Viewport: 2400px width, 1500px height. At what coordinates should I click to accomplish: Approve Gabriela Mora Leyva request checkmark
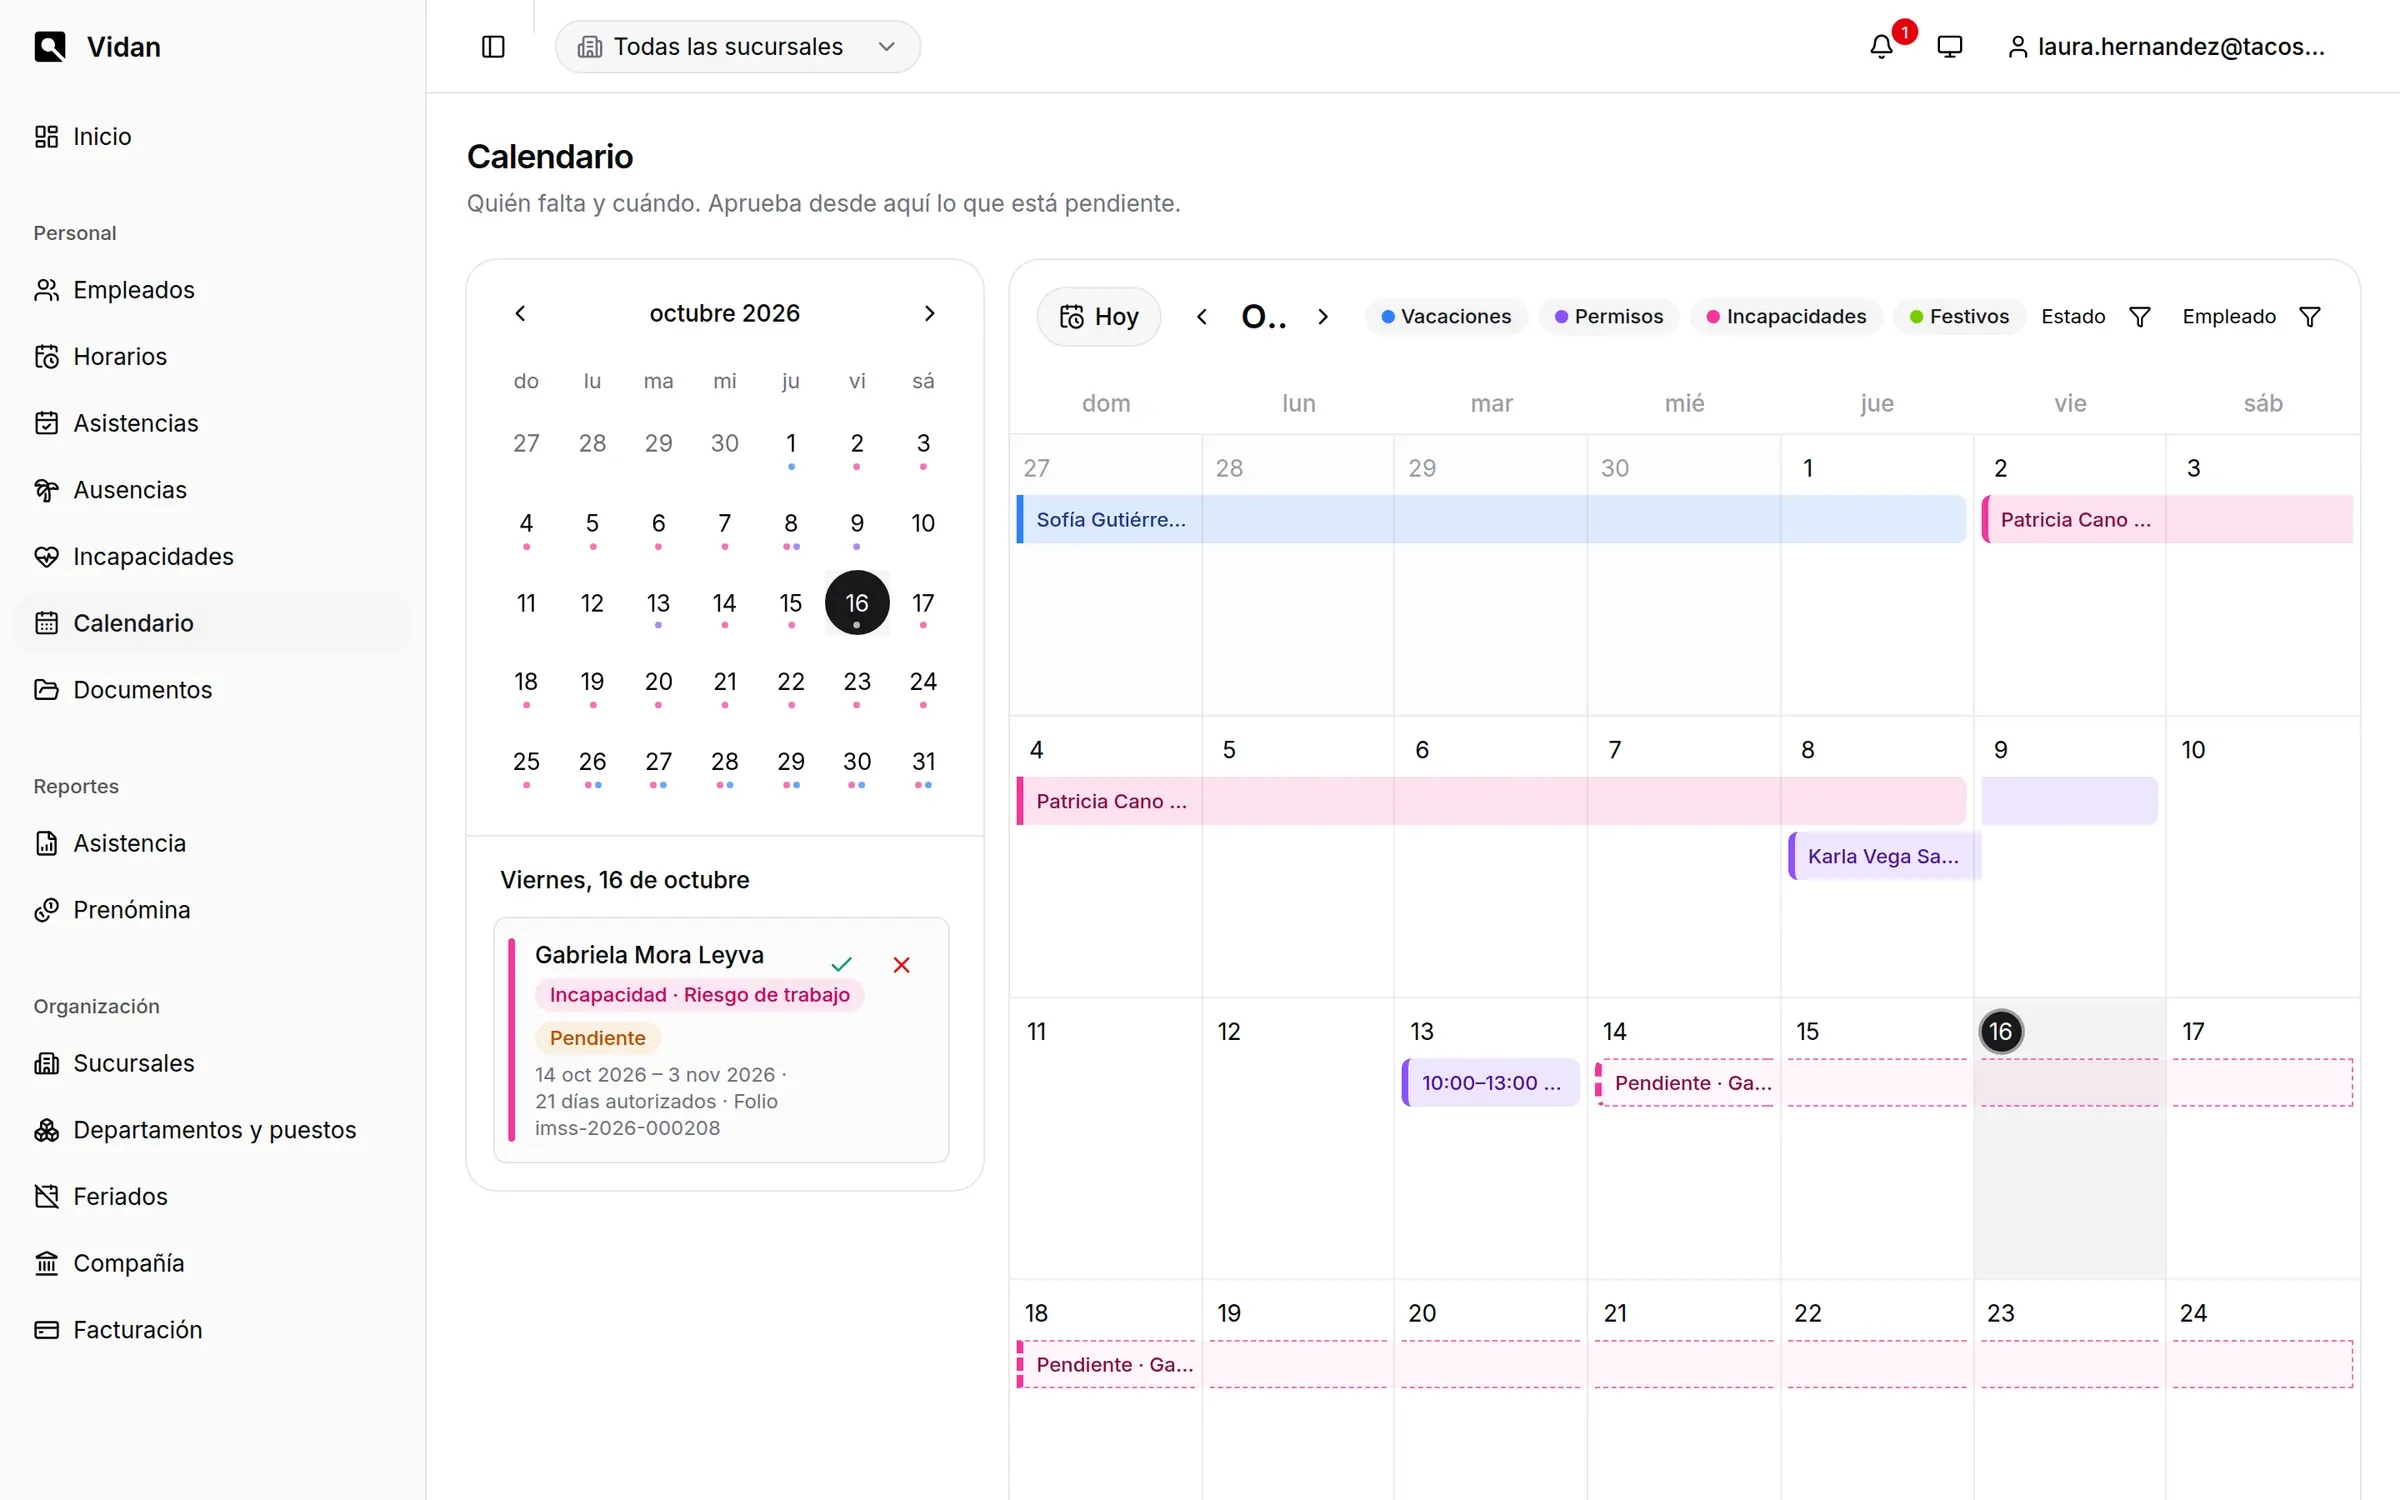point(841,964)
